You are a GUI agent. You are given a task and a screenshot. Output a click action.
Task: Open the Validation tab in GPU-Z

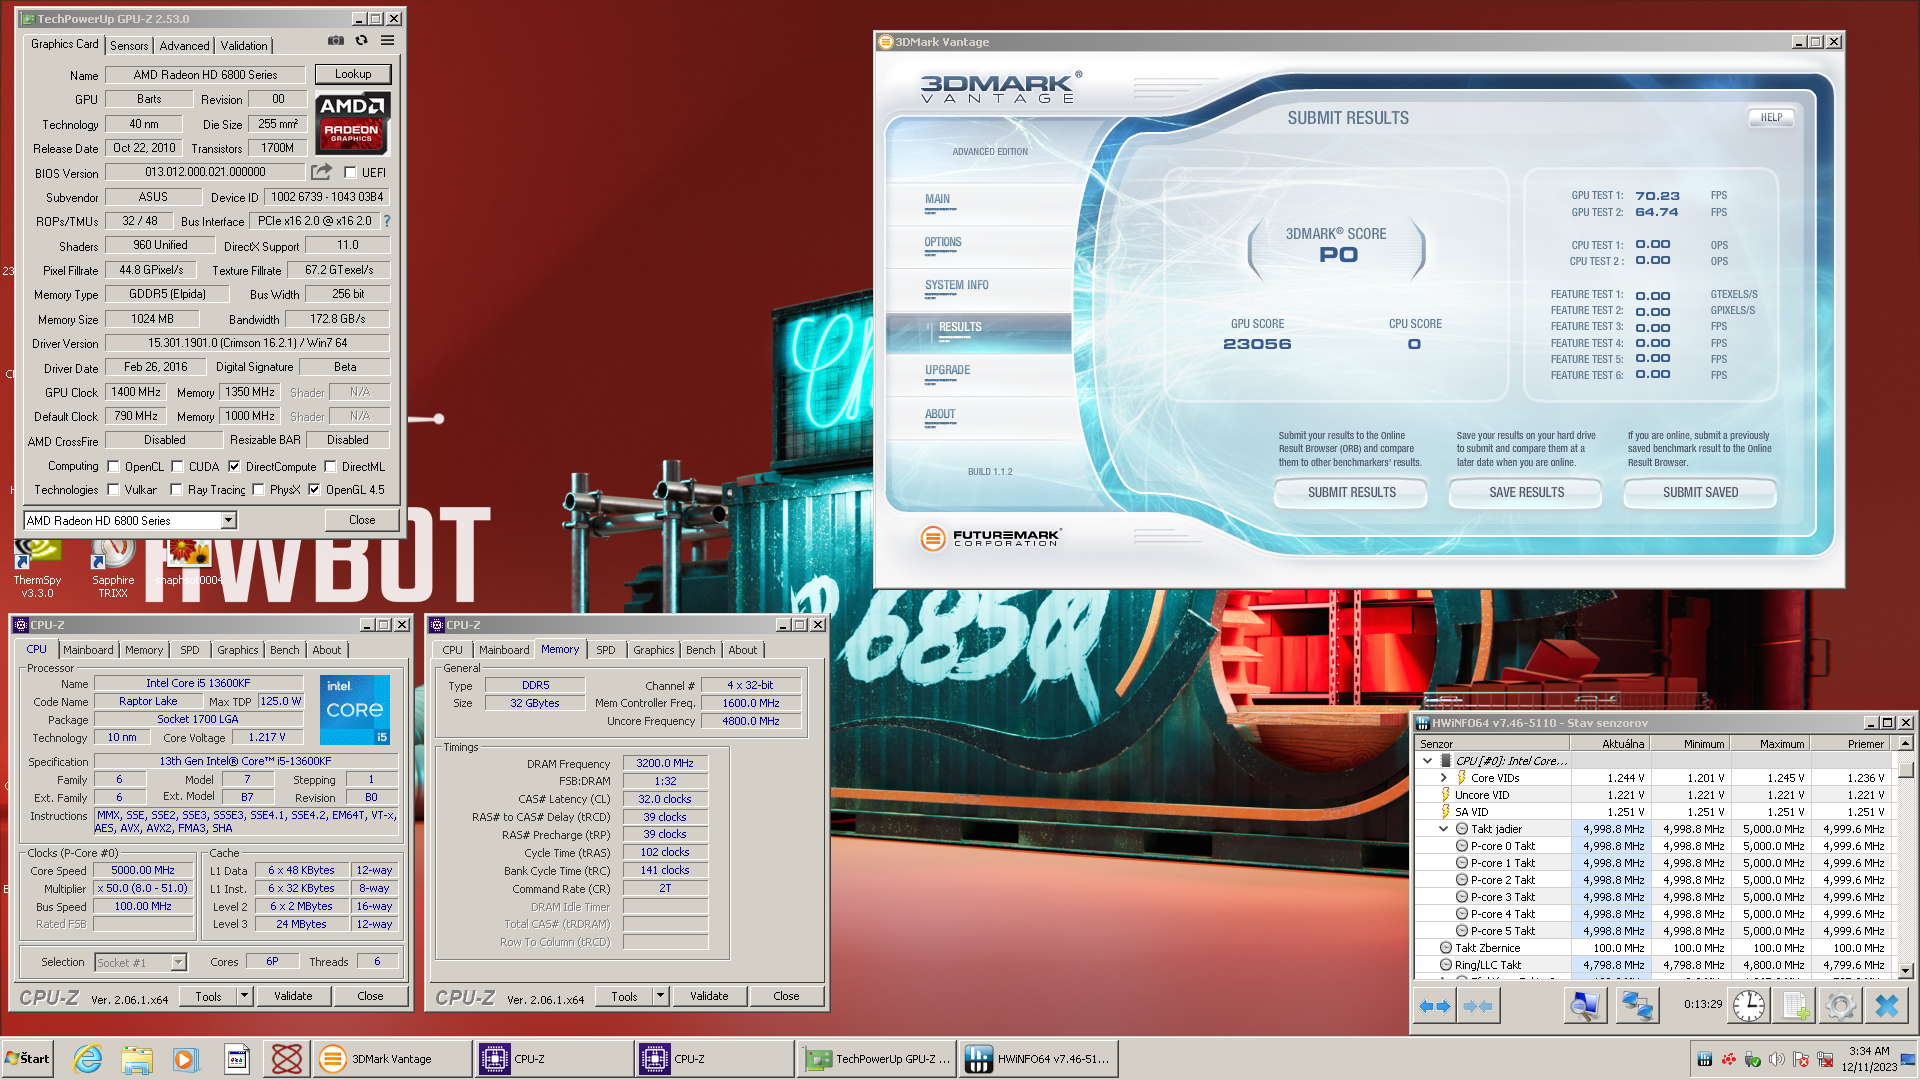[244, 45]
